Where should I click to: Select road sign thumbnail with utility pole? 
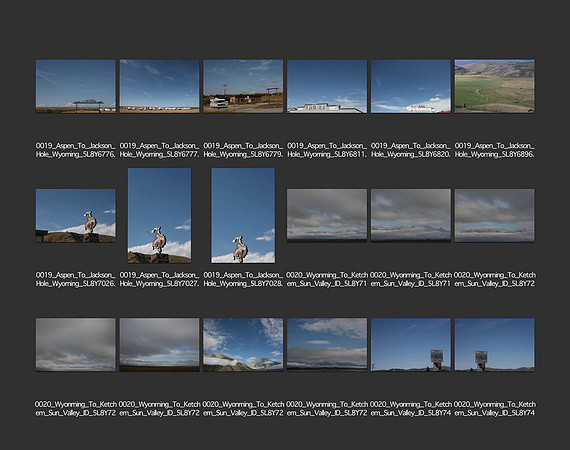point(411,345)
